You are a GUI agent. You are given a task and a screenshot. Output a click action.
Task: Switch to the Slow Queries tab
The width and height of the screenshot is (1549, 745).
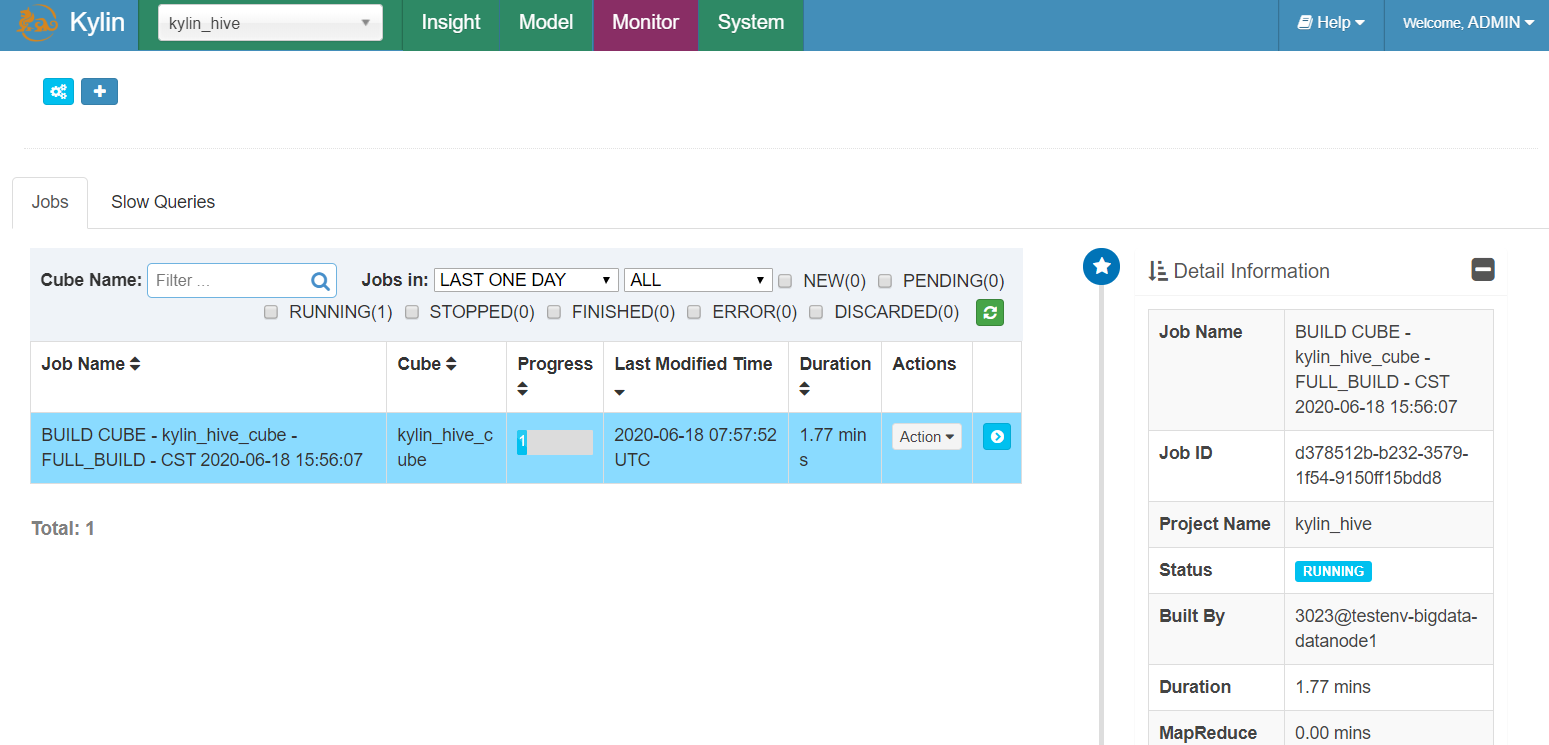(163, 202)
